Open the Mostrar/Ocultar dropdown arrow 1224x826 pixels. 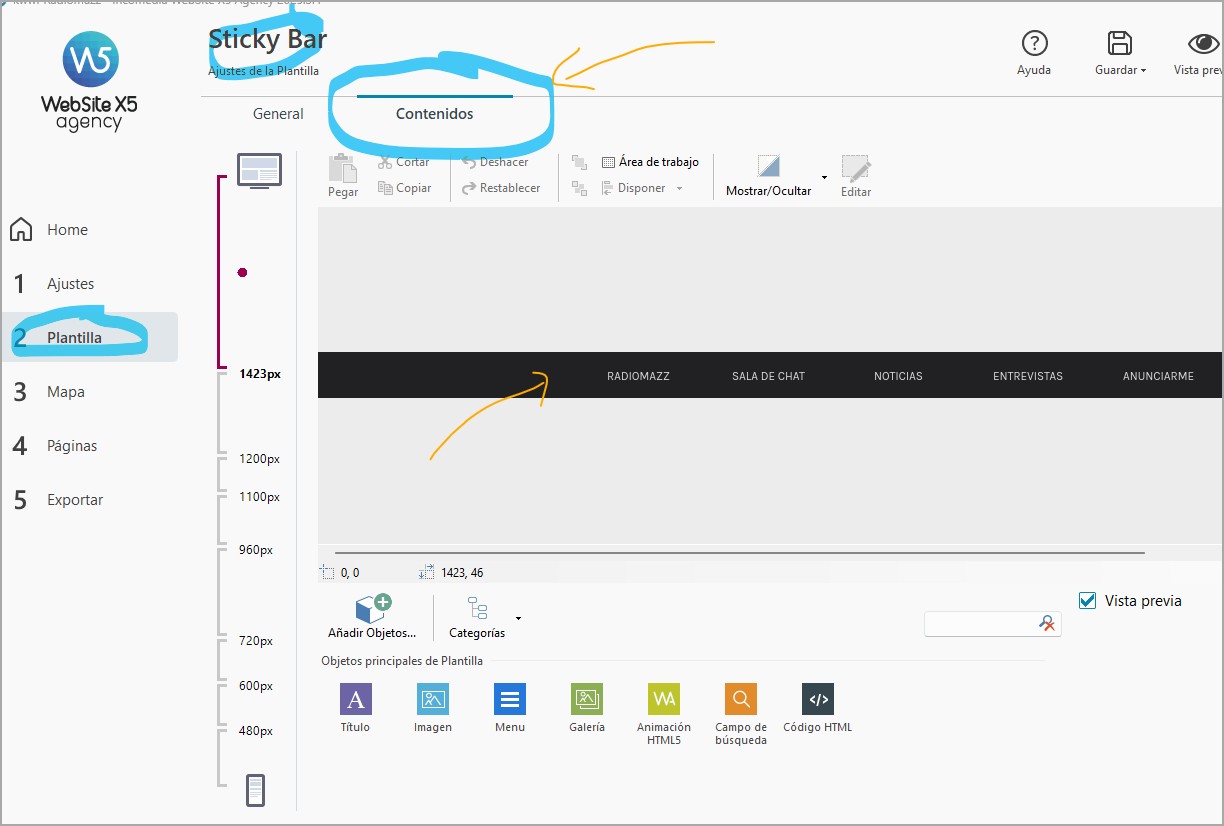pos(824,177)
